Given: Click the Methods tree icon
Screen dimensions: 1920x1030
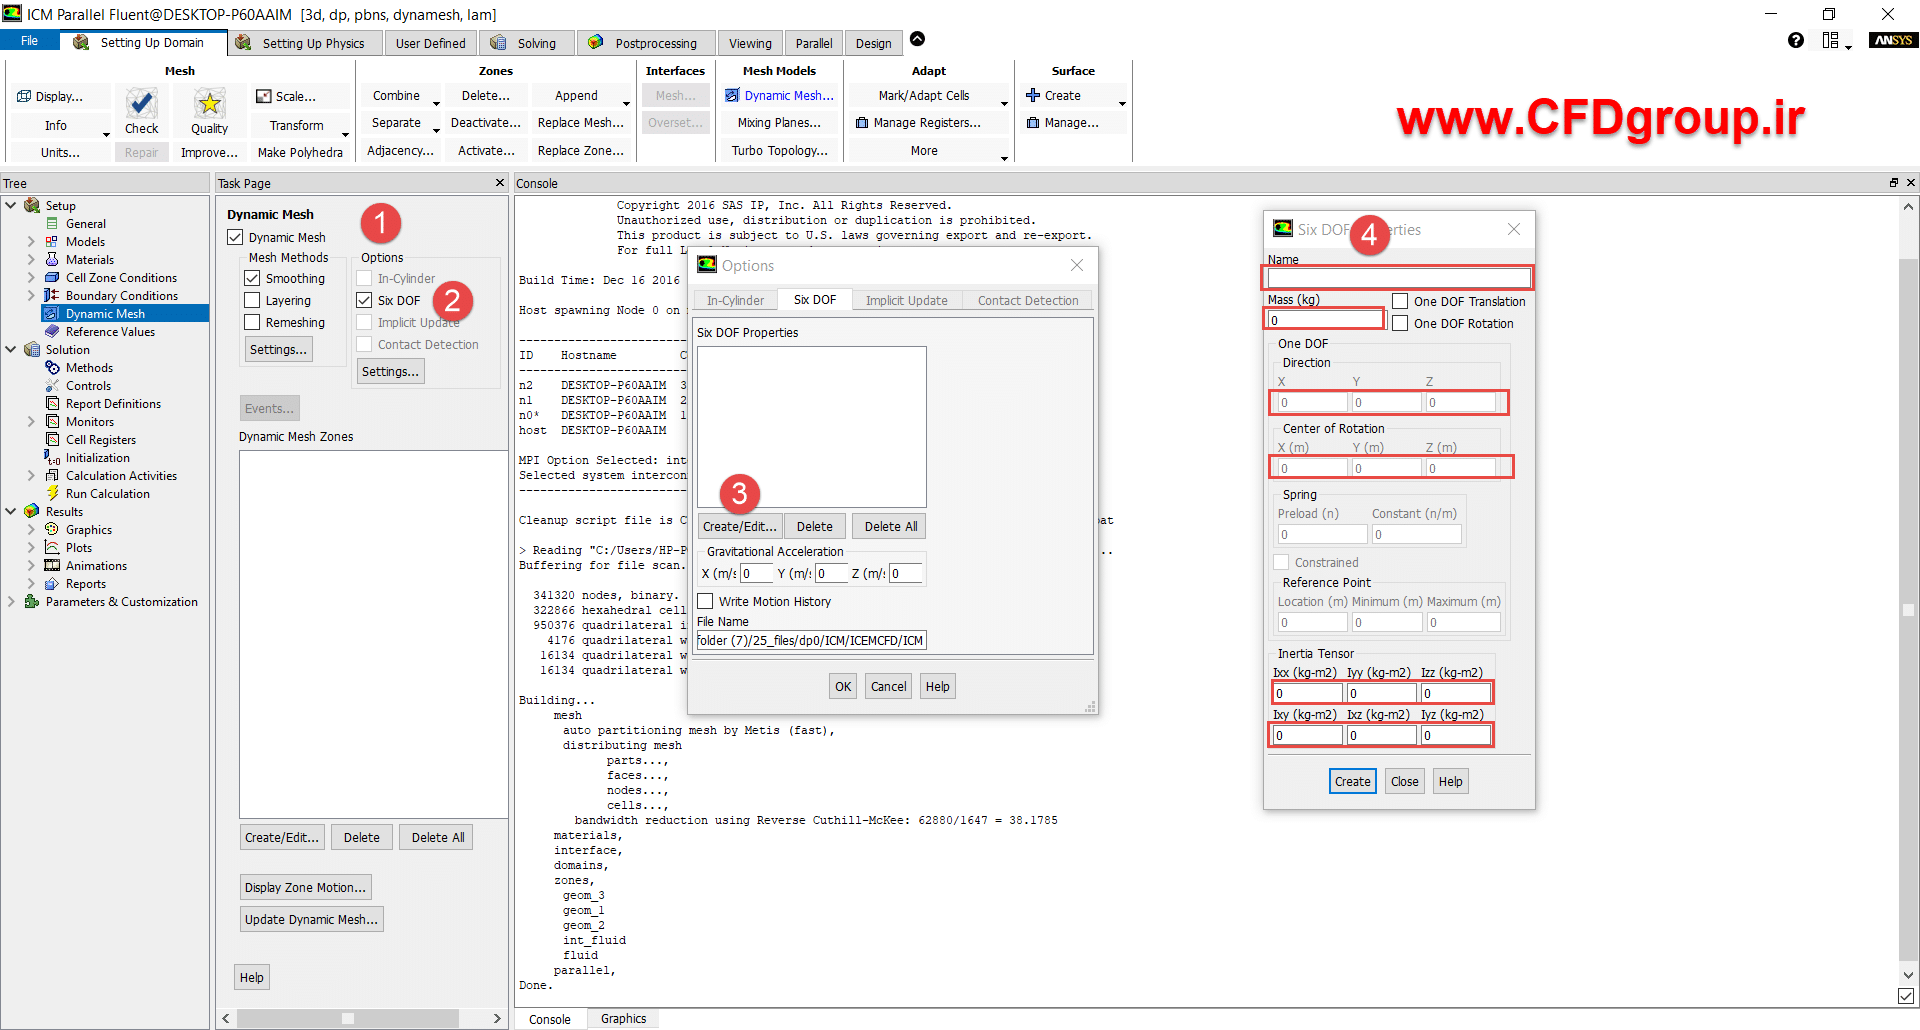Looking at the screenshot, I should 52,368.
